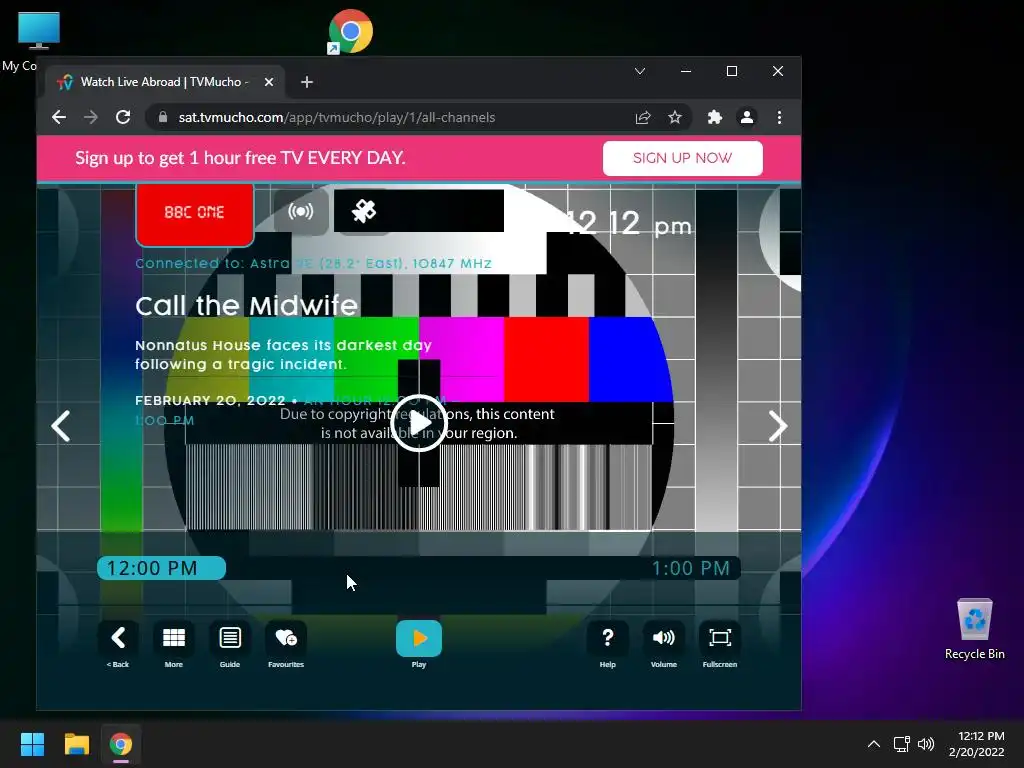Reload the TVMucho page
The height and width of the screenshot is (768, 1024).
(x=123, y=118)
